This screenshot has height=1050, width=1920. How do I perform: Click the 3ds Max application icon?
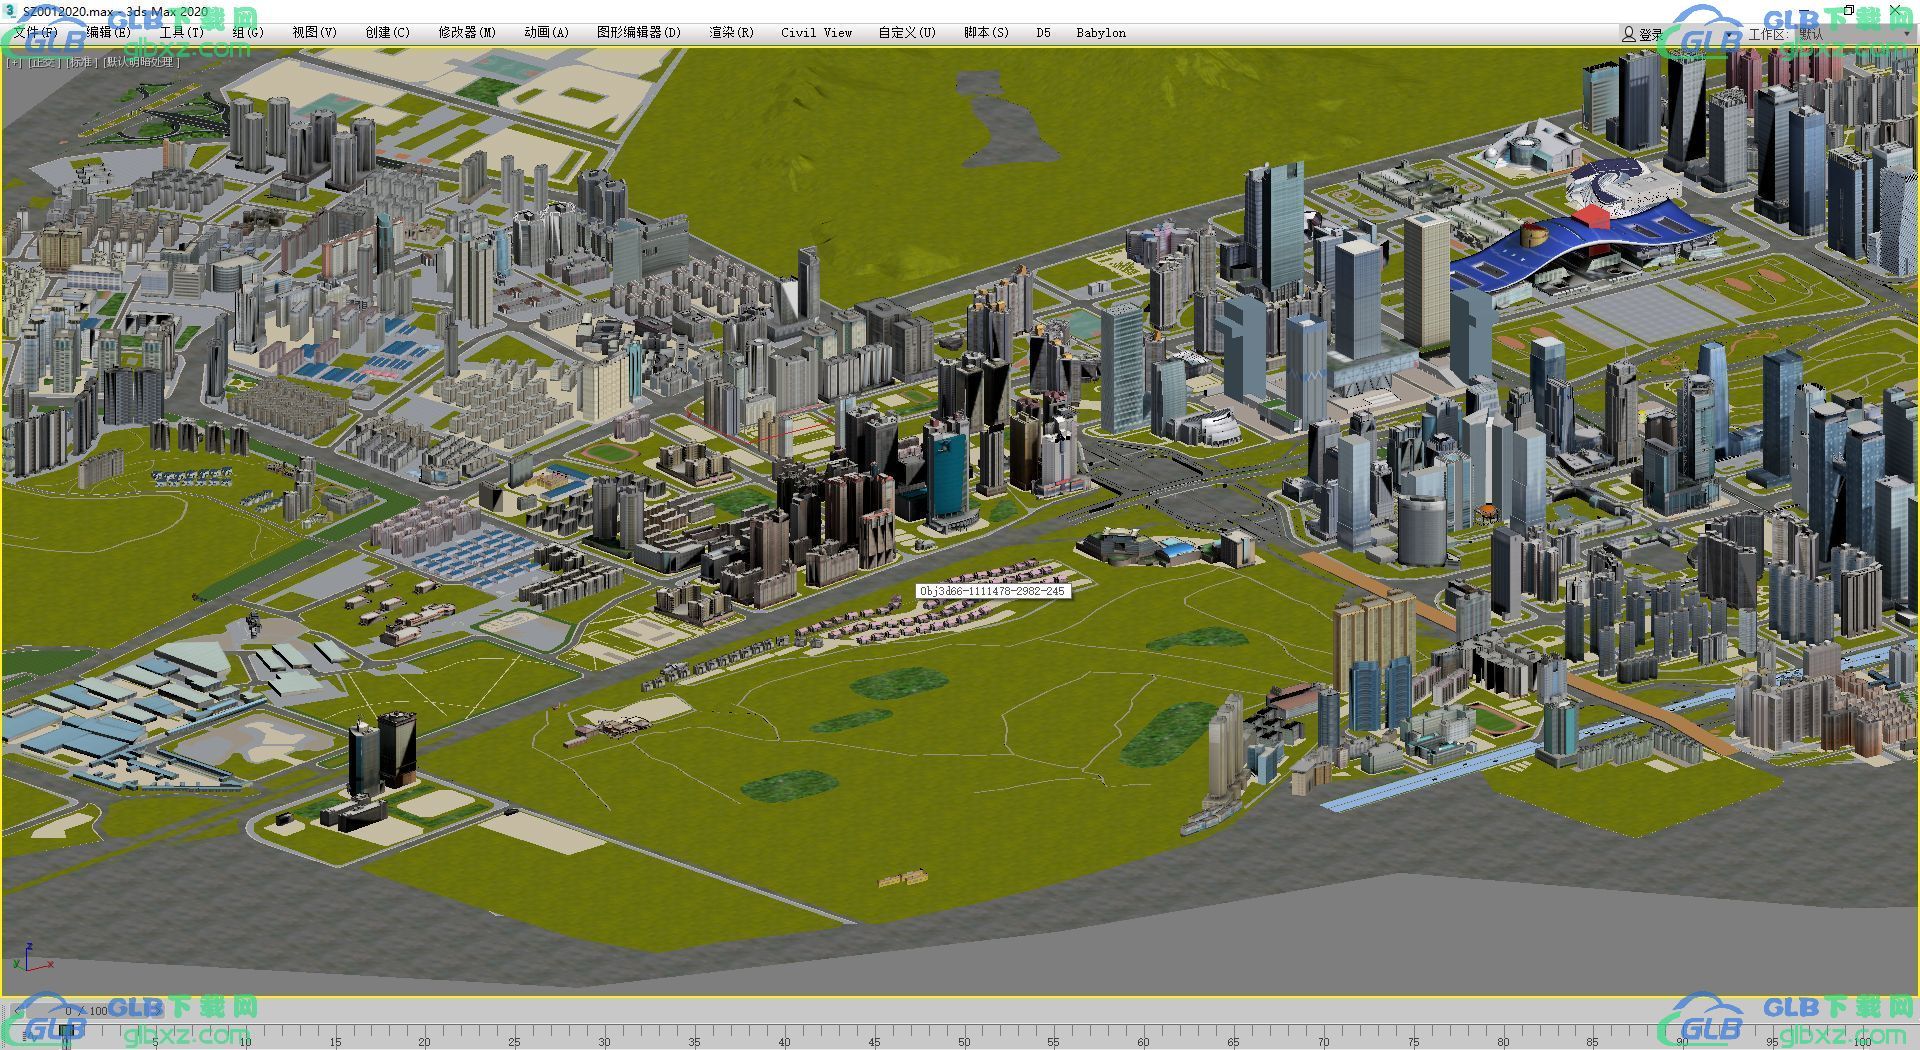click(x=10, y=11)
